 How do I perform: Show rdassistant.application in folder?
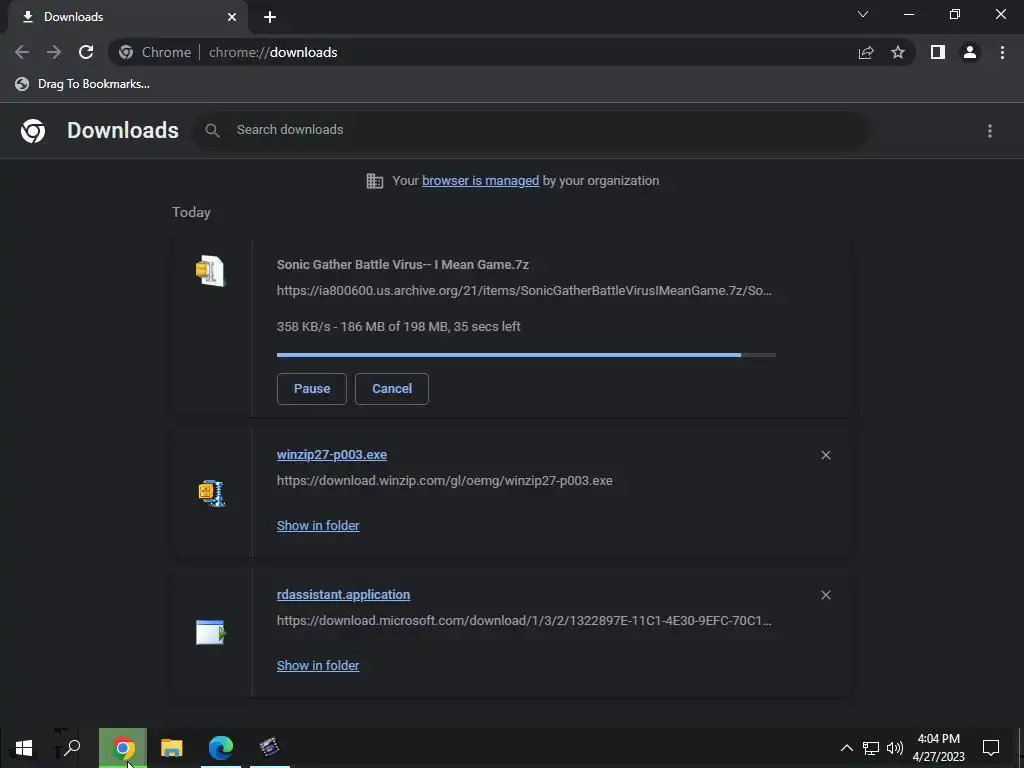coord(318,665)
